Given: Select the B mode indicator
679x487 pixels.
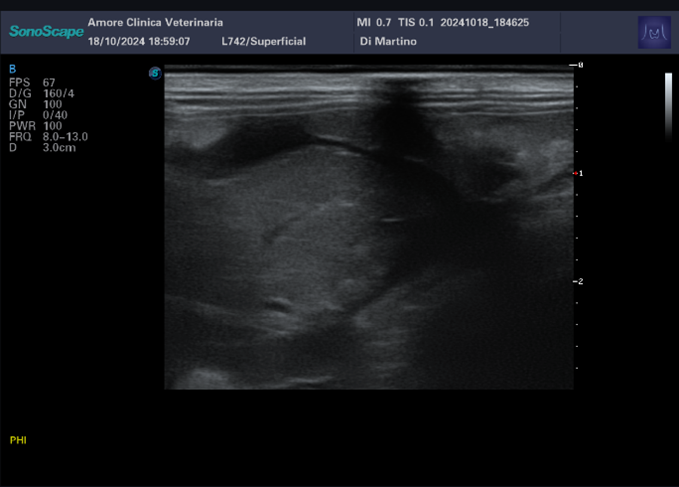Looking at the screenshot, I should [13, 69].
